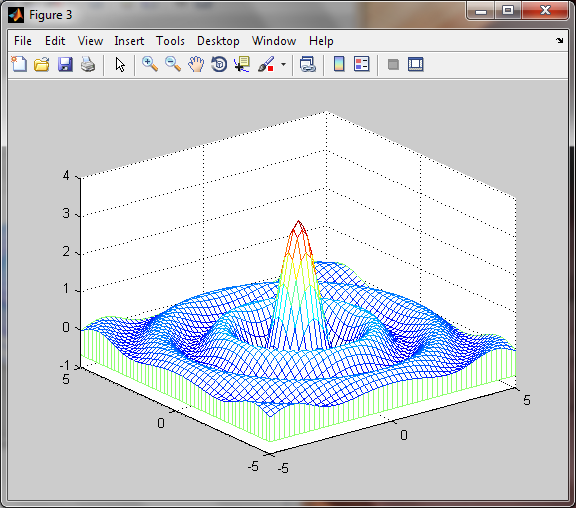Click the New Figure icon

[19, 64]
